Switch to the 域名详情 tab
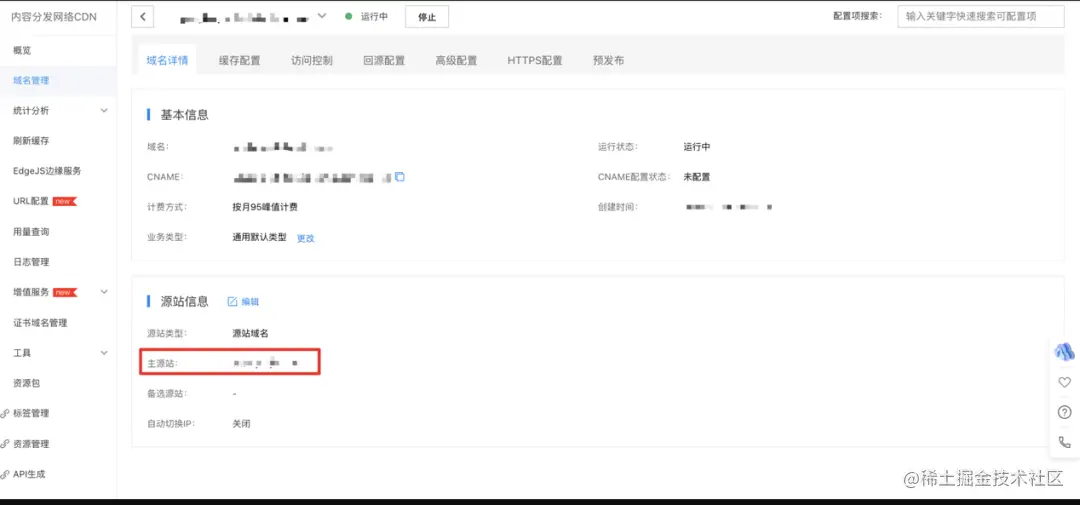Viewport: 1080px width, 505px height. tap(167, 60)
